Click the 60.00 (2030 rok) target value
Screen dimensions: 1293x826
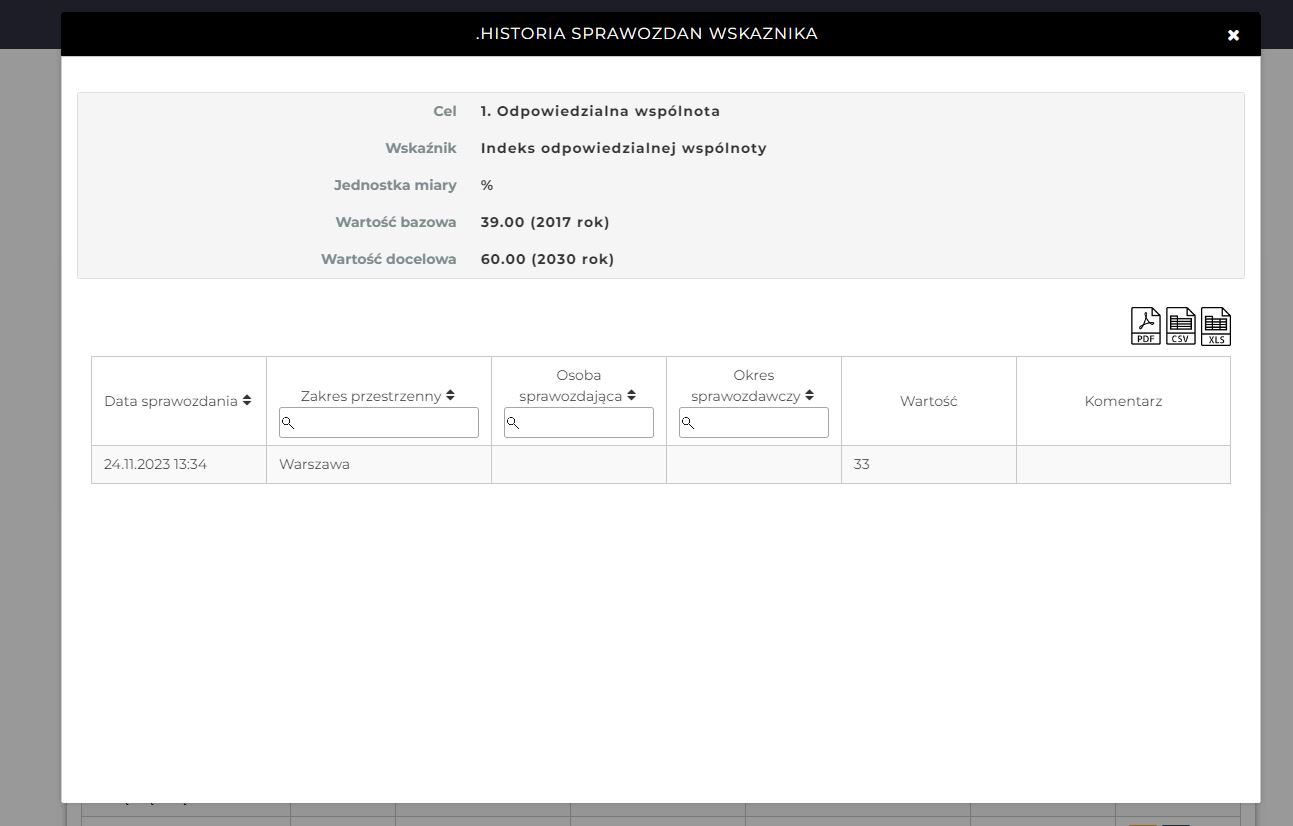547,259
